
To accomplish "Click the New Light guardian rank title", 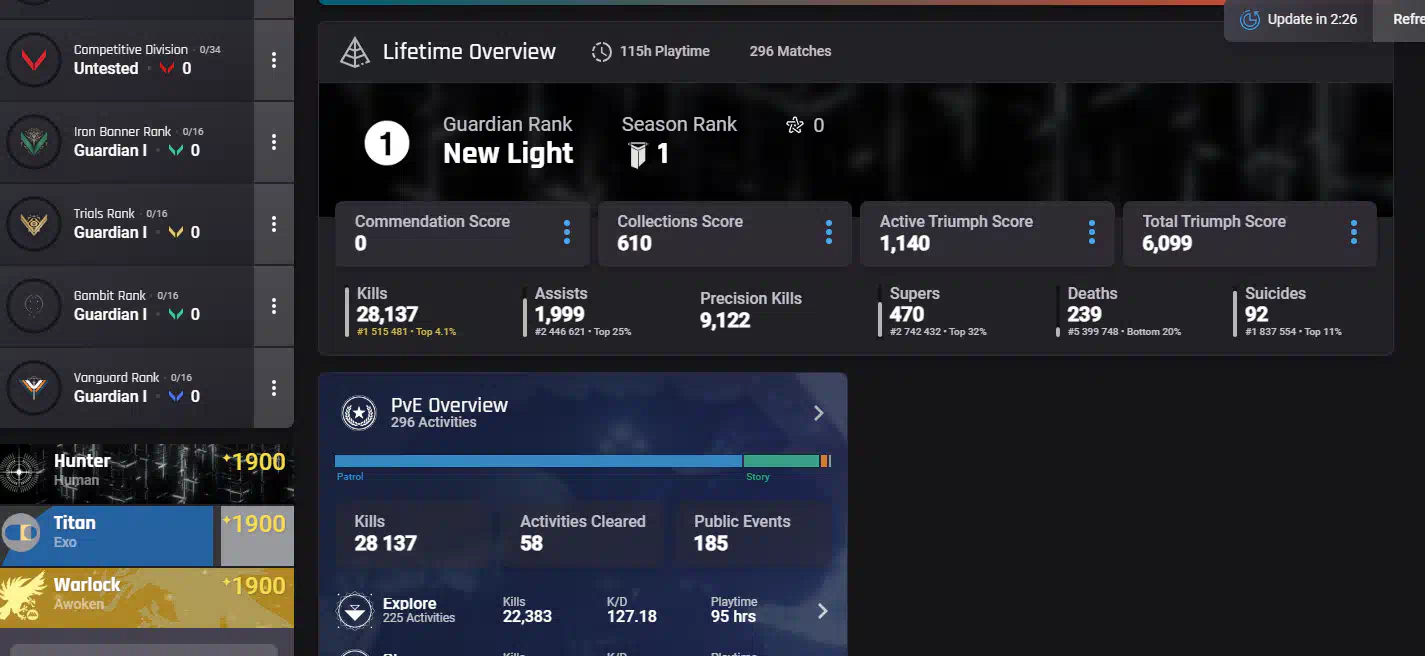I will pyautogui.click(x=508, y=153).
